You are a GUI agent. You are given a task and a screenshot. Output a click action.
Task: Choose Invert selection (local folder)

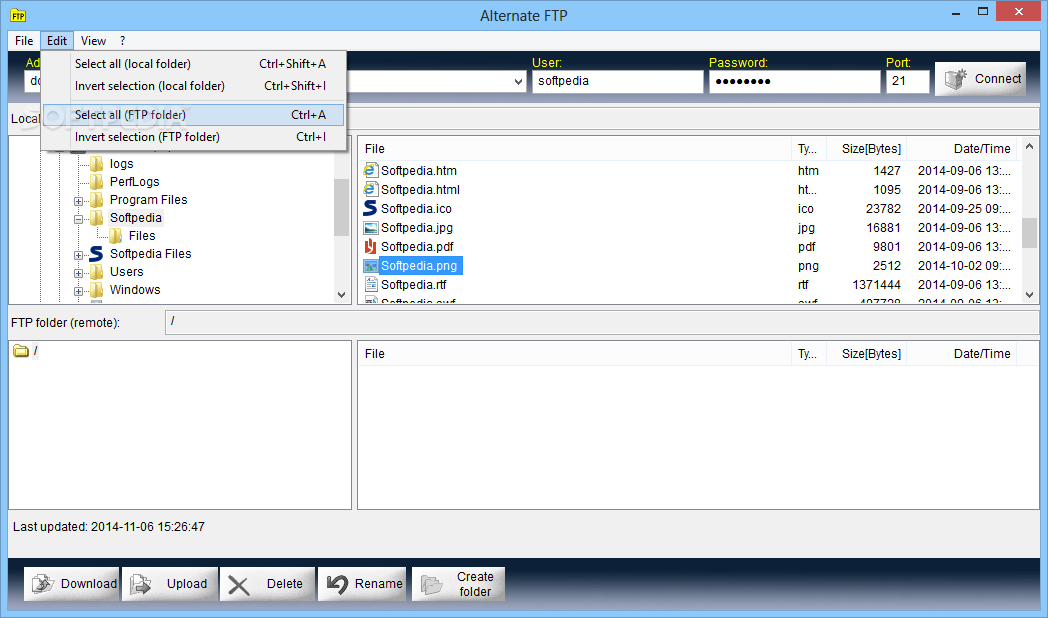tap(194, 86)
